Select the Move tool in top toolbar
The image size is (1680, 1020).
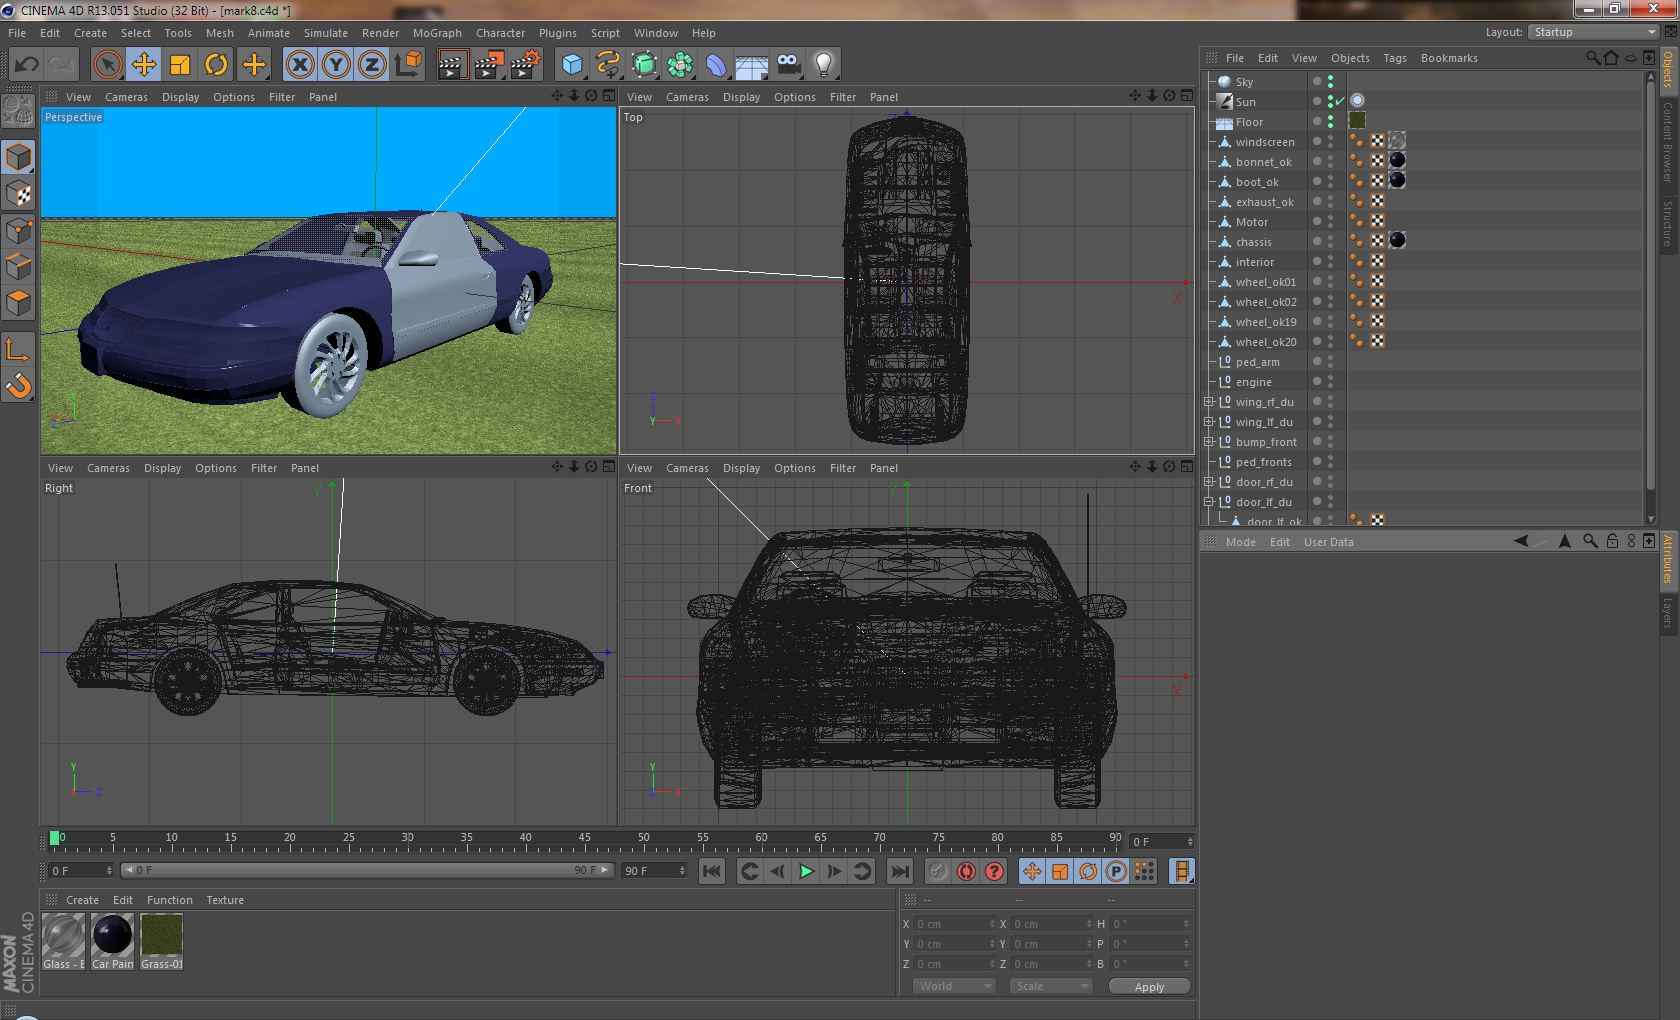[x=144, y=65]
